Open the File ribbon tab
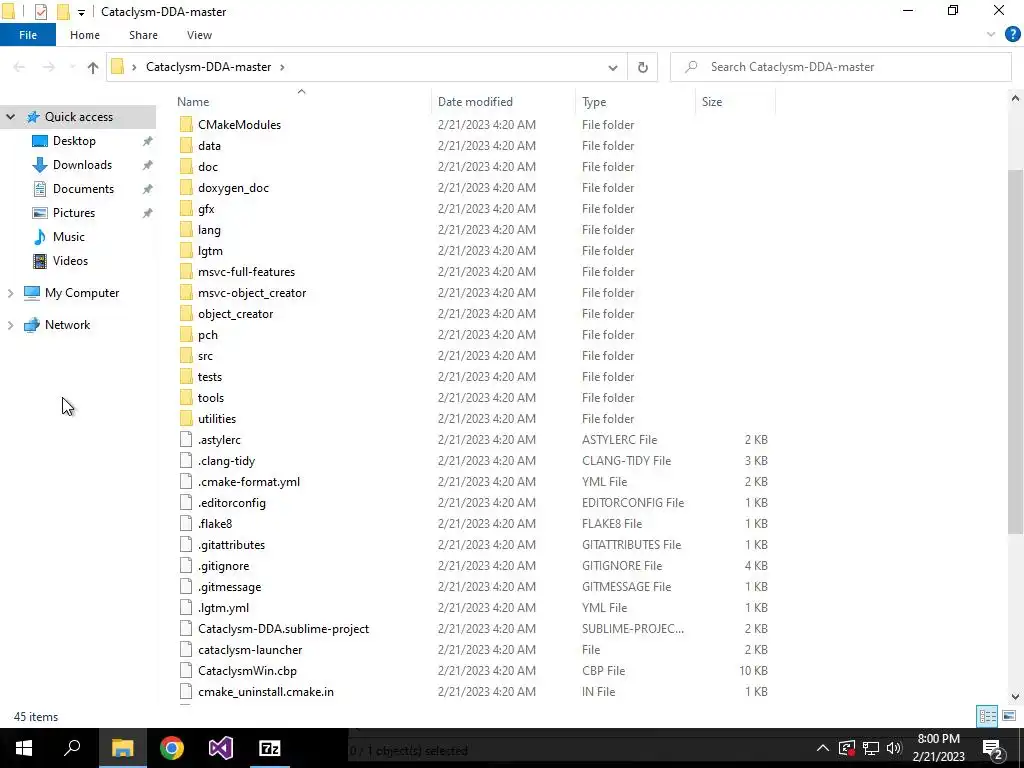 tap(27, 35)
